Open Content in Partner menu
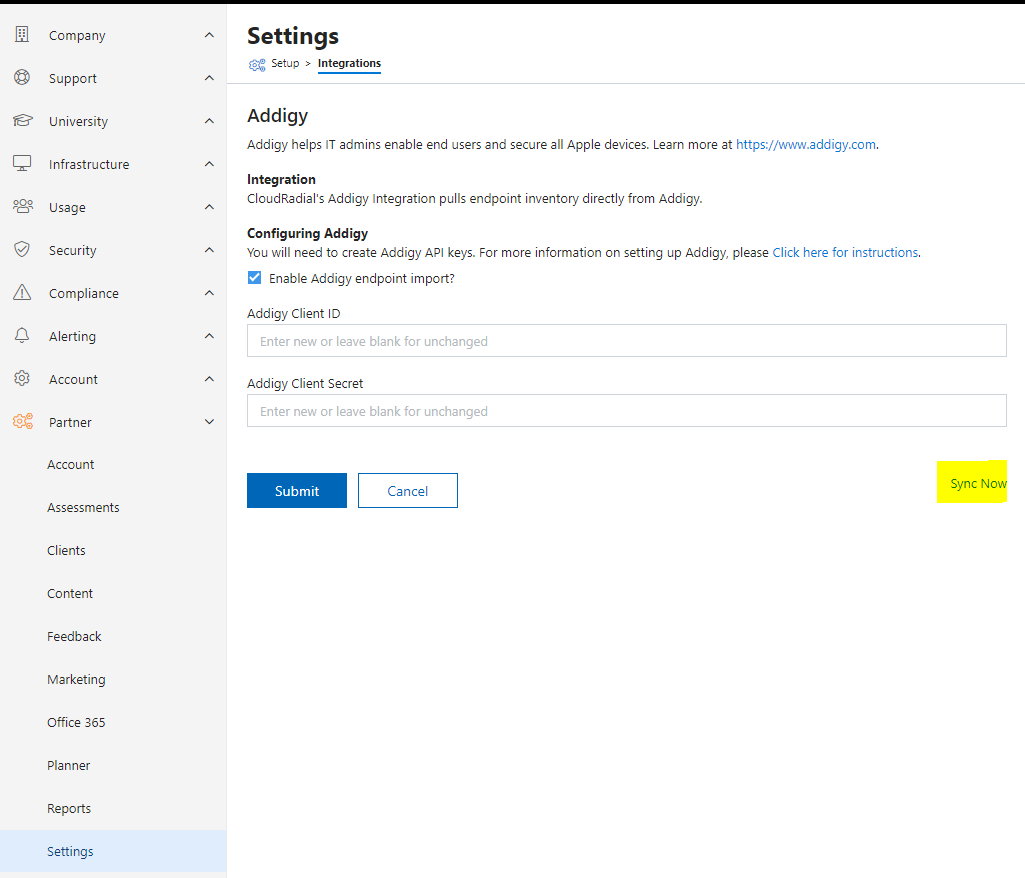 (70, 594)
